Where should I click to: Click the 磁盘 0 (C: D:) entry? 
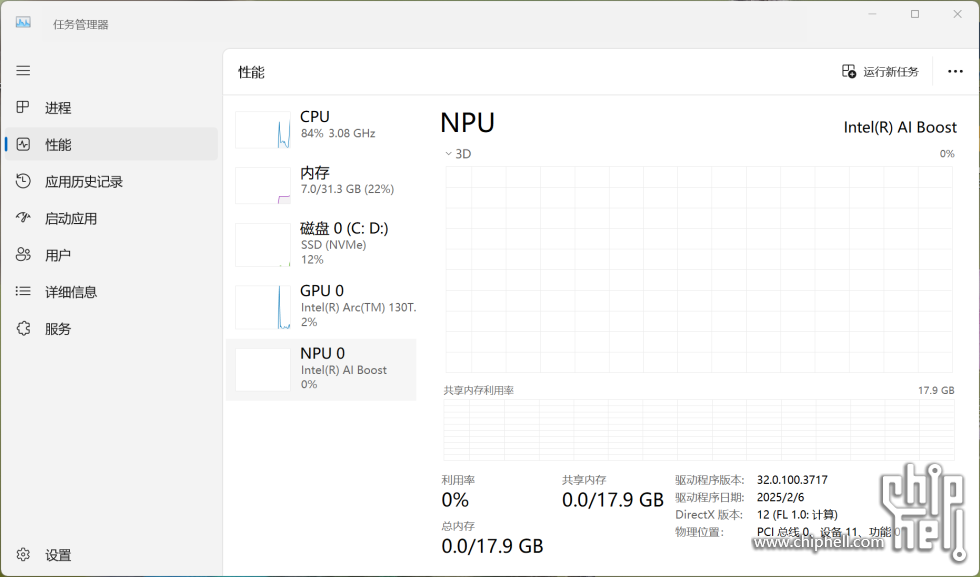321,244
